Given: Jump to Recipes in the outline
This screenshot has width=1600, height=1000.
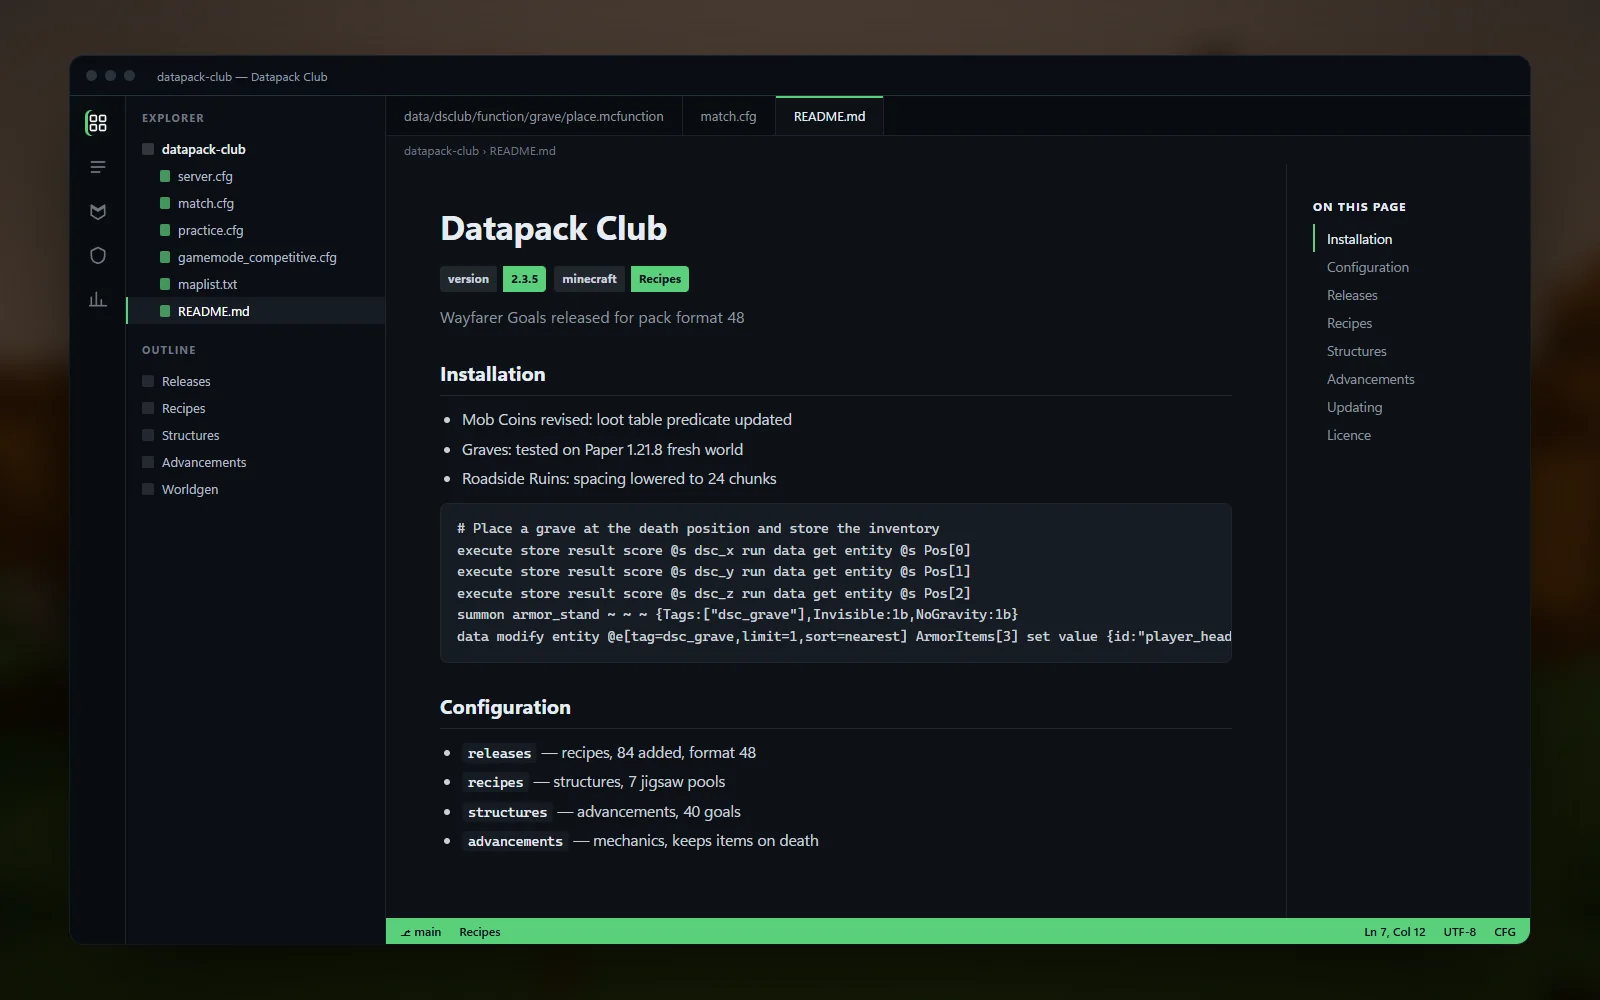Looking at the screenshot, I should coord(256,408).
